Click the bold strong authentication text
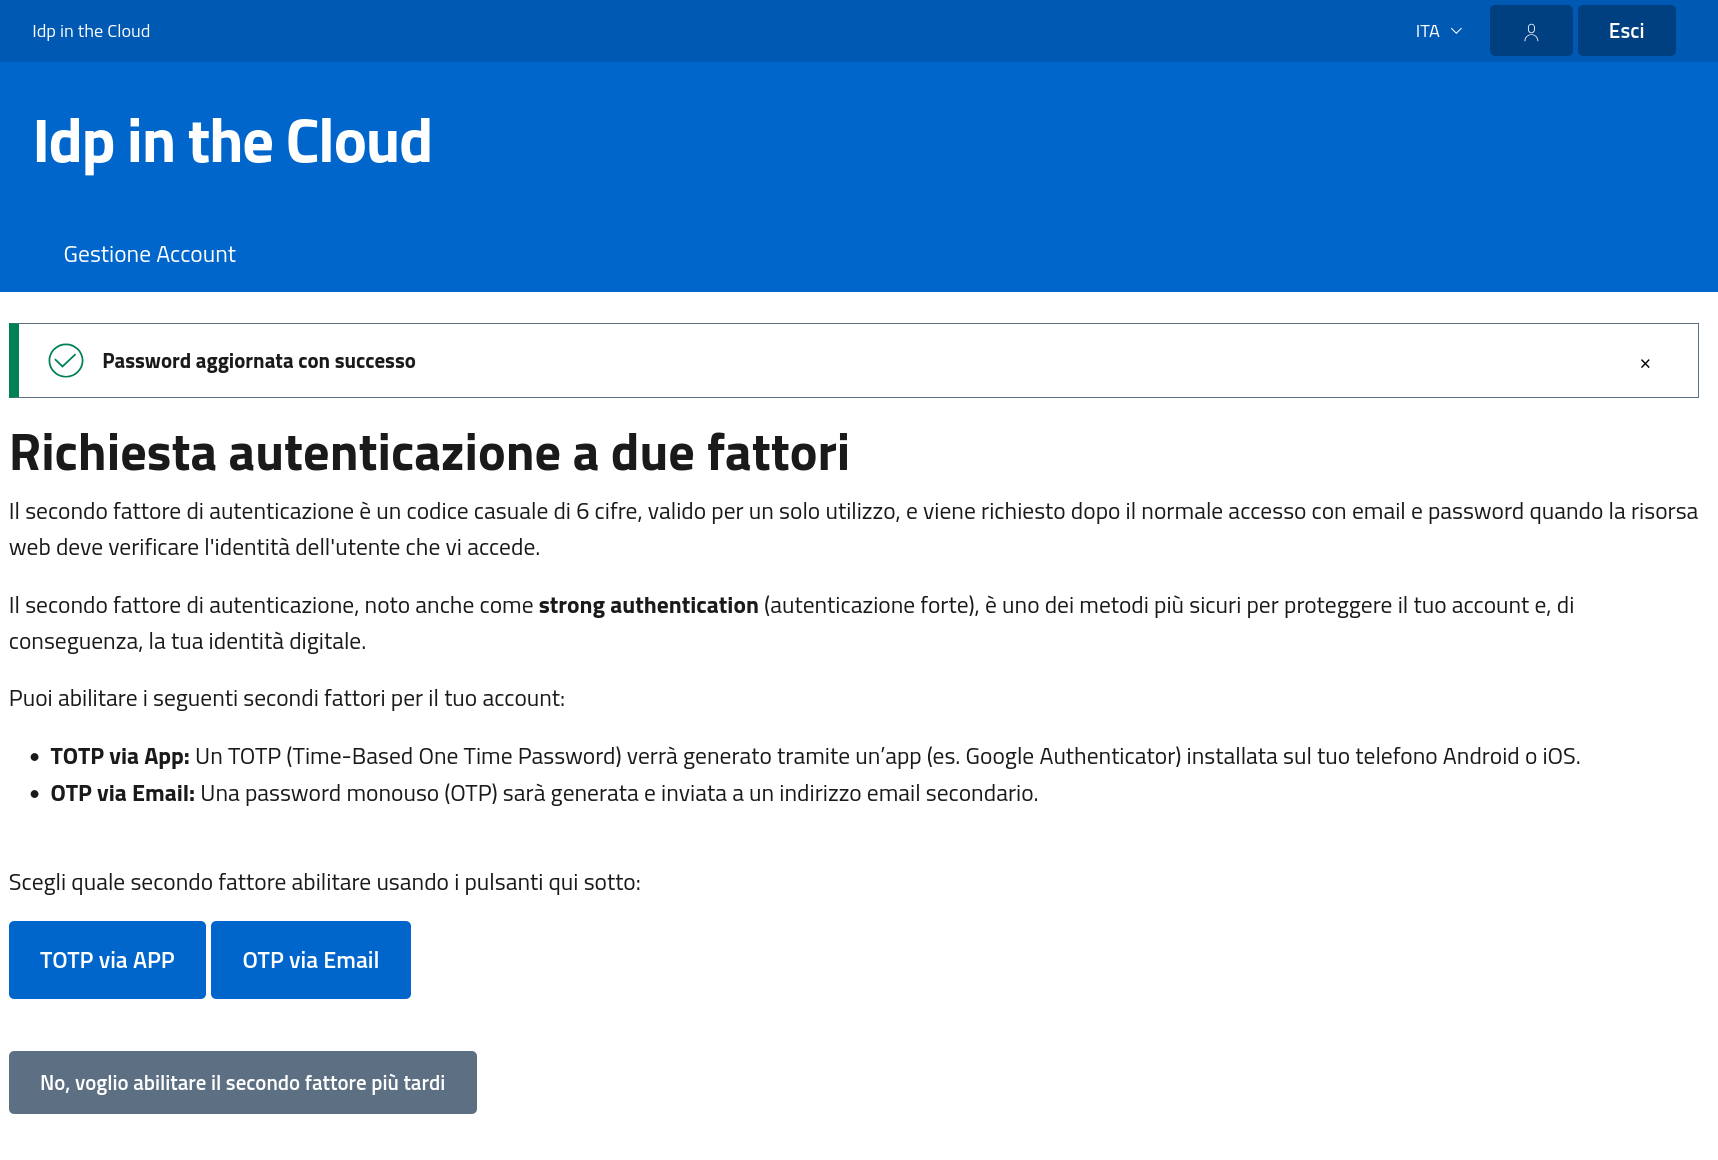This screenshot has height=1160, width=1718. tap(648, 605)
